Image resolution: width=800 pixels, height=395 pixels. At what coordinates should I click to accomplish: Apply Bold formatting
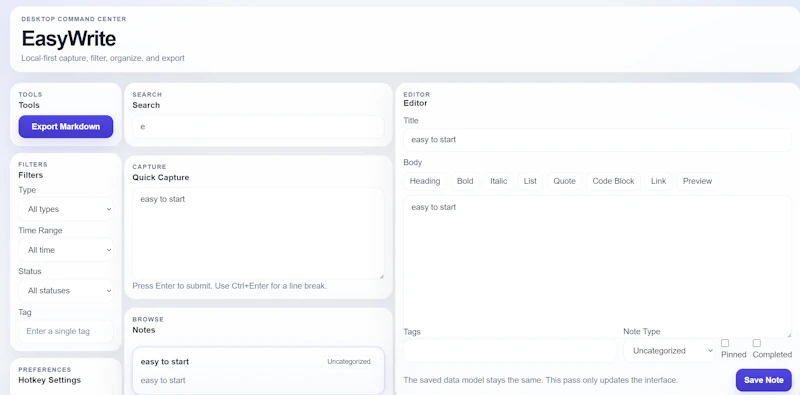tap(465, 181)
